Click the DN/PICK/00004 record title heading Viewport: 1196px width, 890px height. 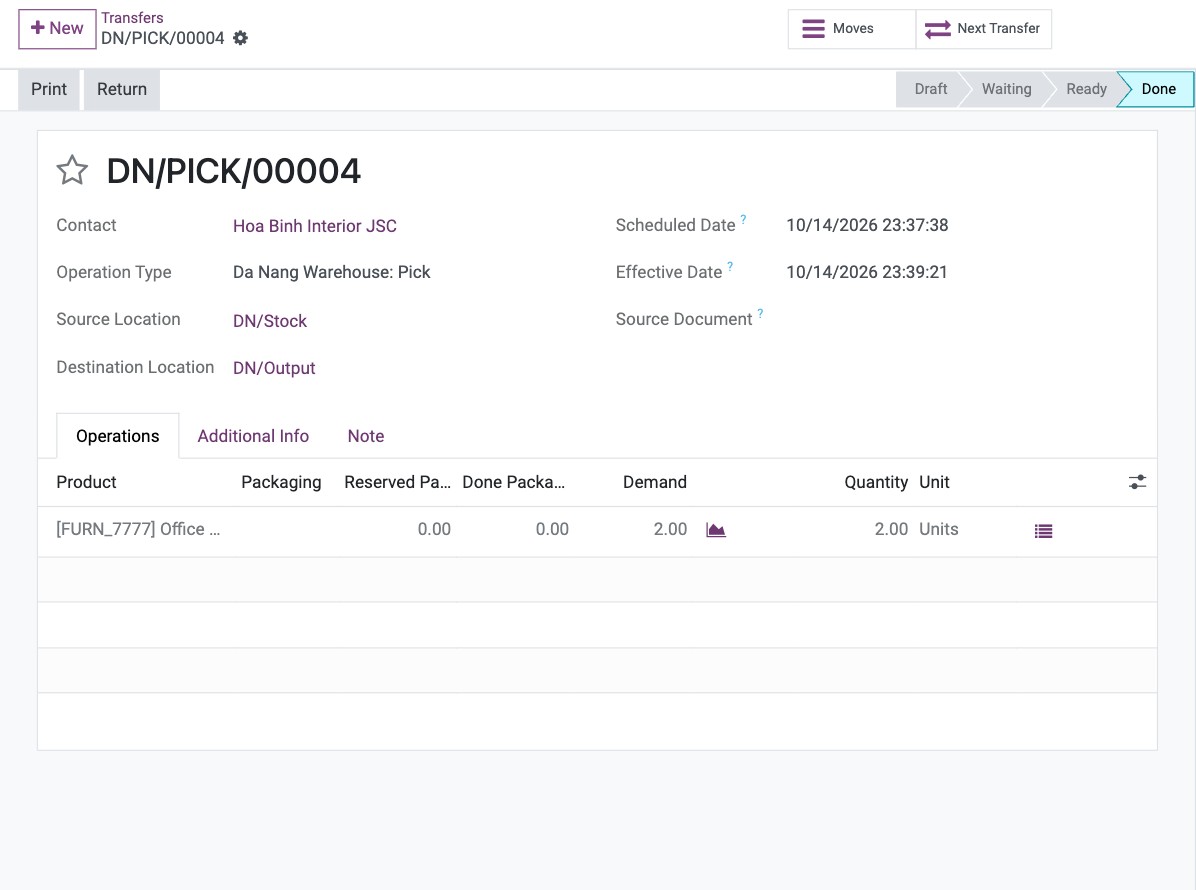coord(233,171)
